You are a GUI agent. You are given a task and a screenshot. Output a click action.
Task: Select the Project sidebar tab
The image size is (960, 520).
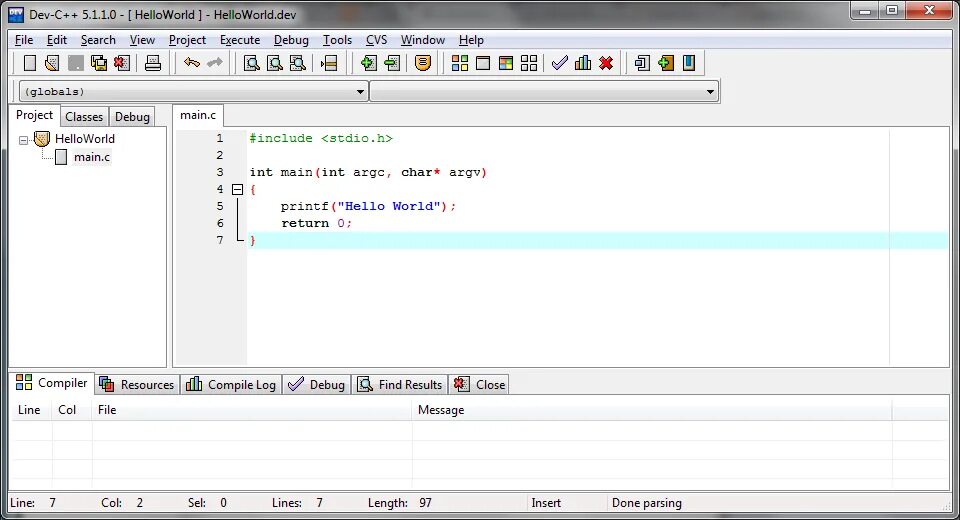(x=34, y=115)
